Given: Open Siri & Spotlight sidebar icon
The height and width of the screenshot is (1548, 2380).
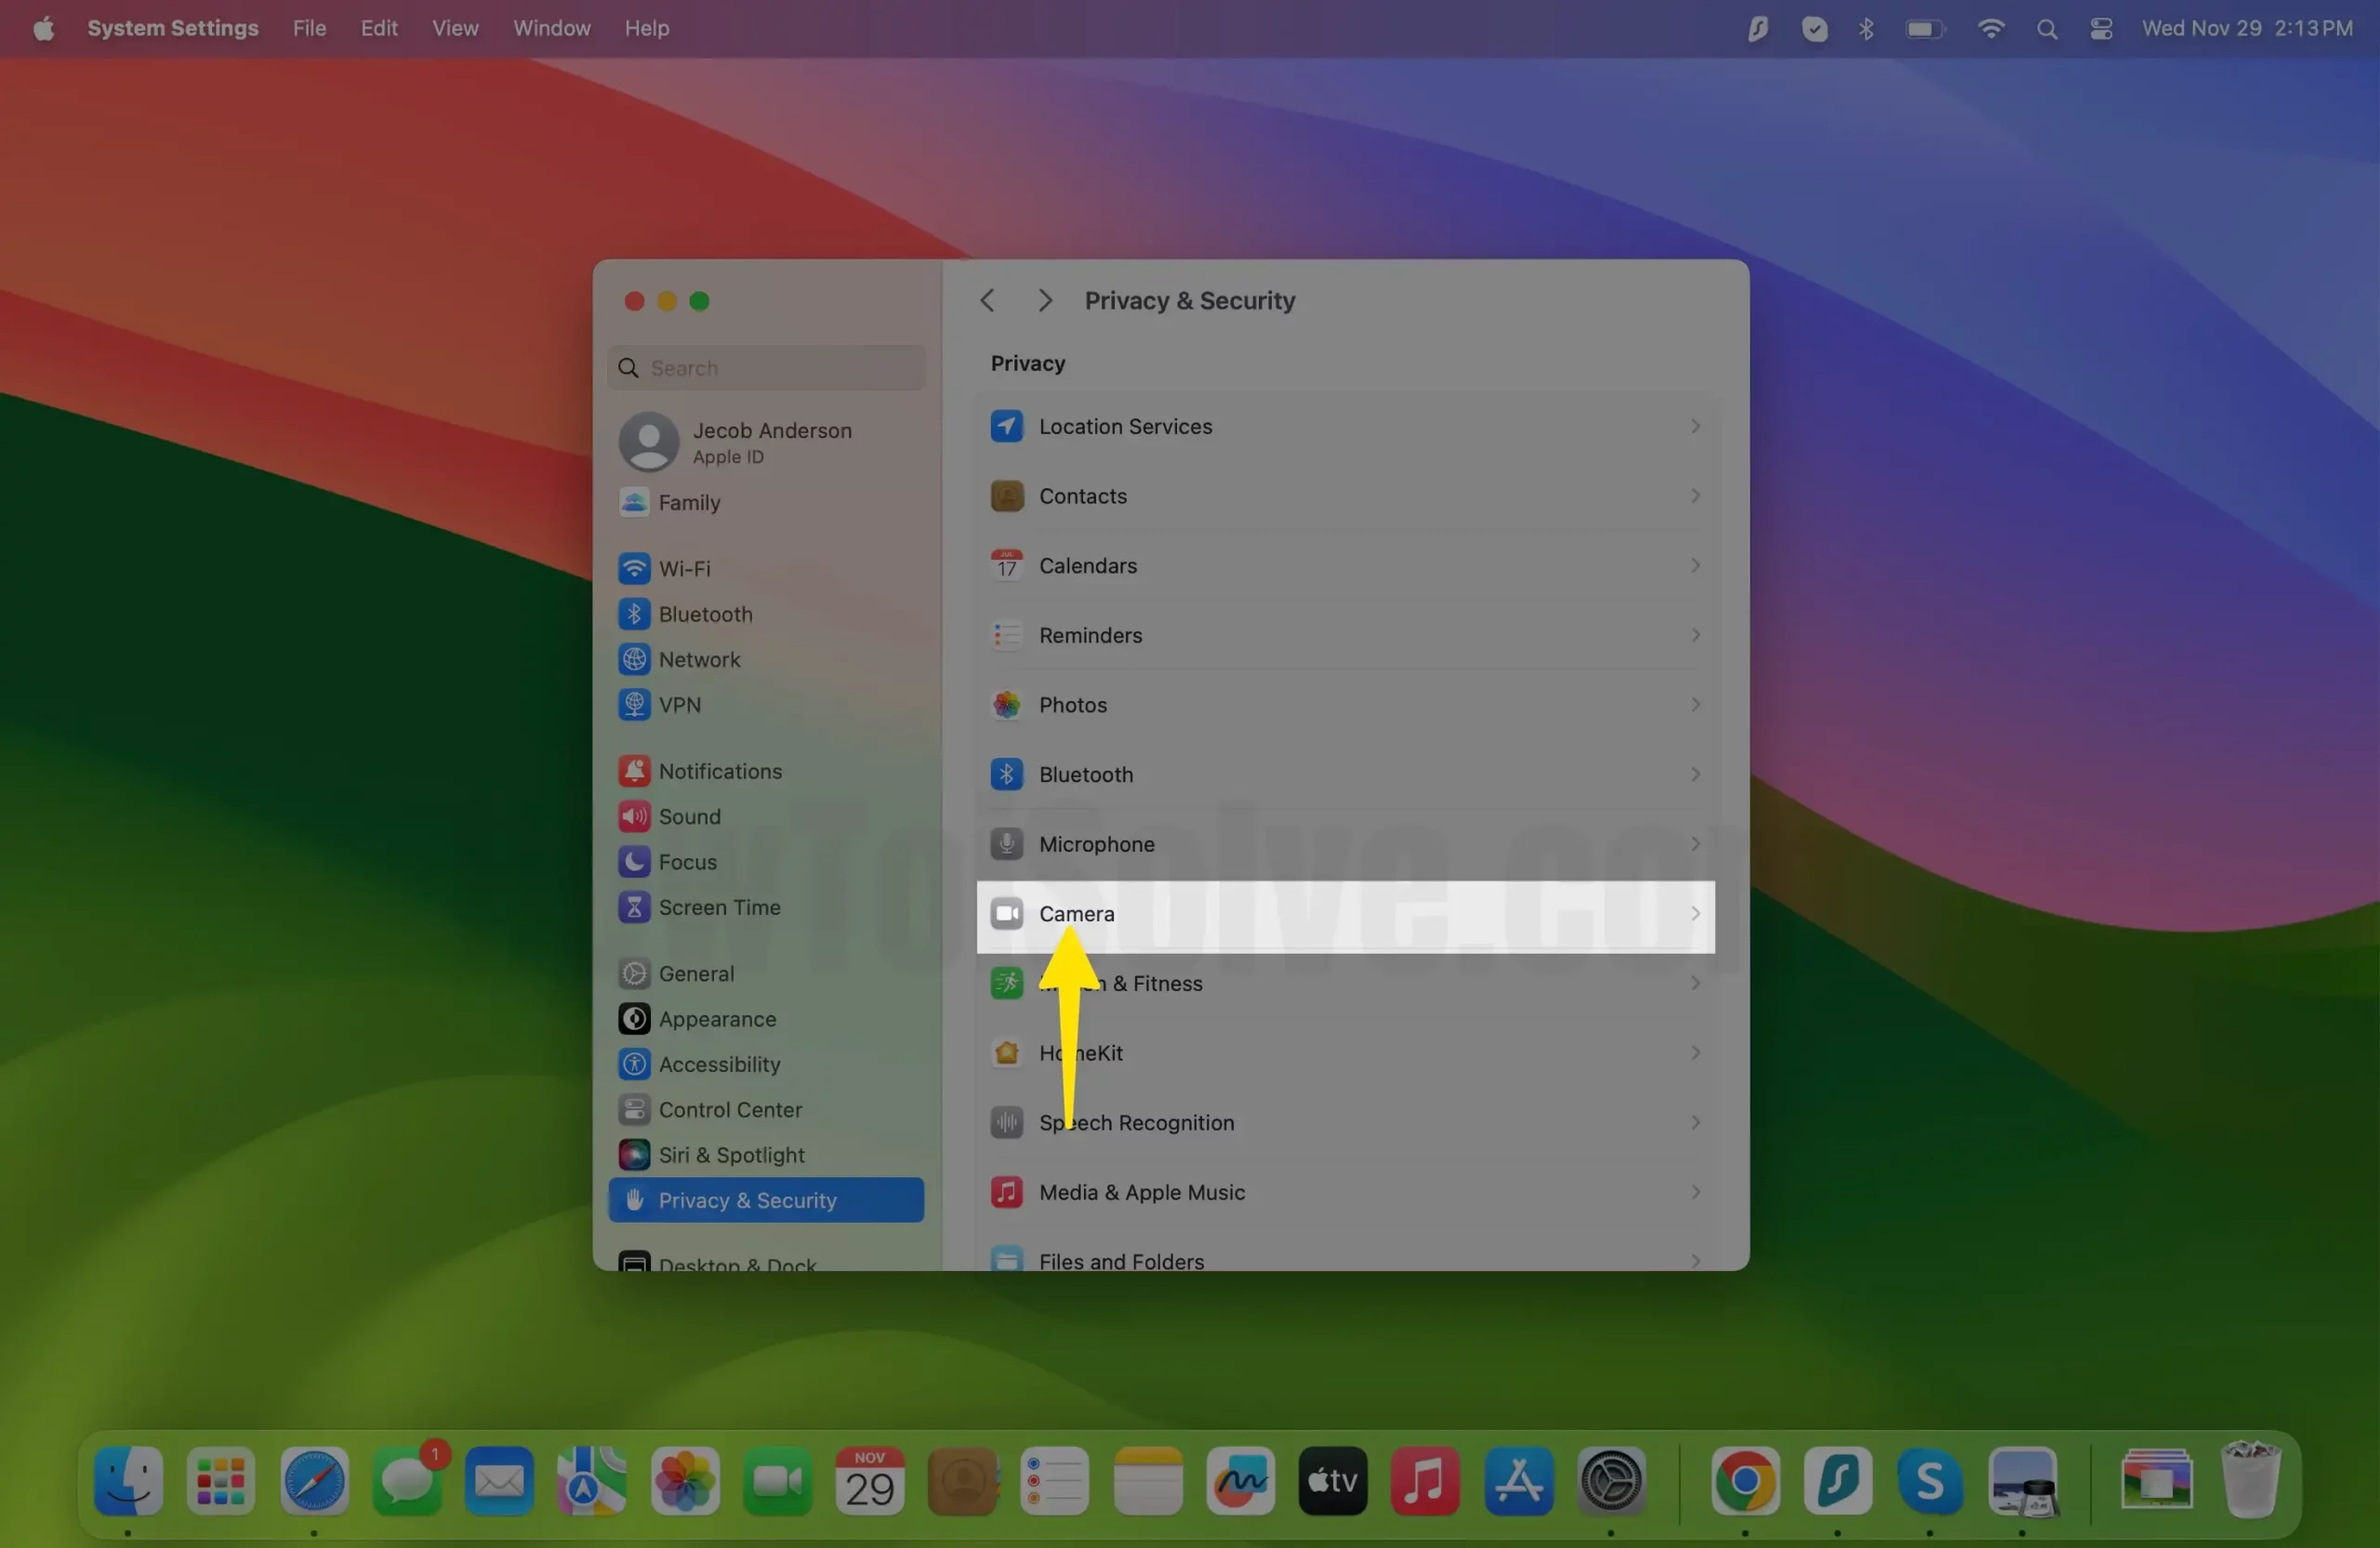Looking at the screenshot, I should coord(634,1155).
